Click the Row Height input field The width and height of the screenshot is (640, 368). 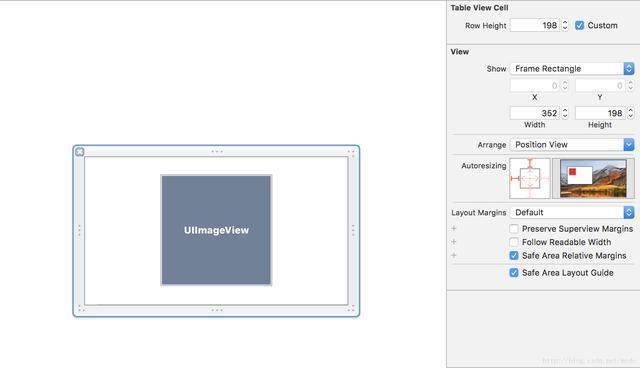535,25
